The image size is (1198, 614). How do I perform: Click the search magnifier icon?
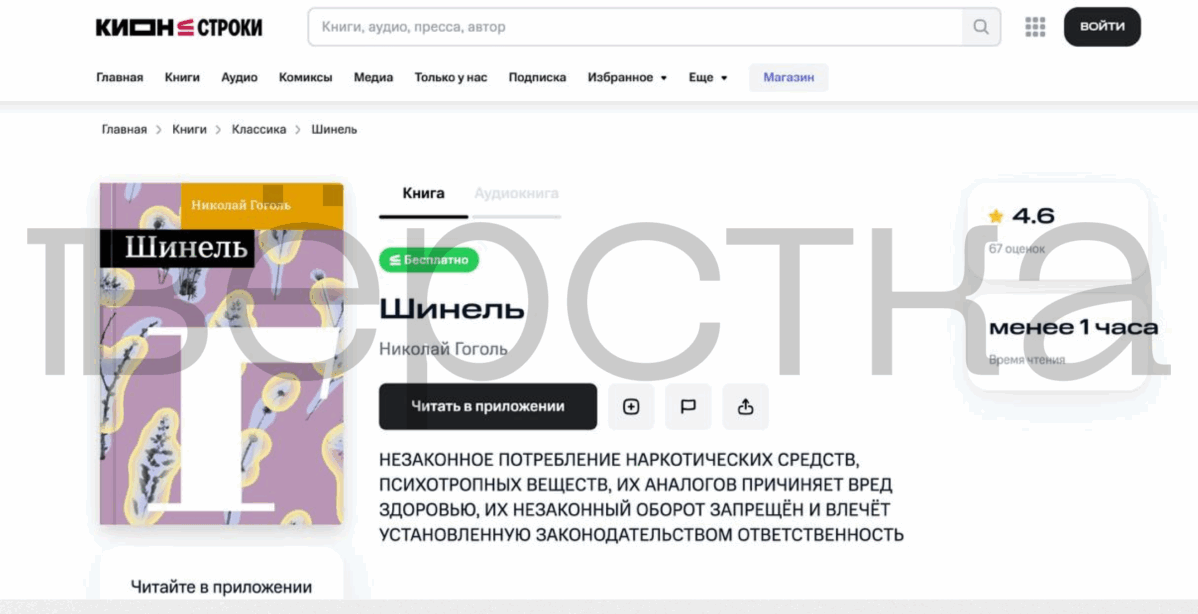pyautogui.click(x=979, y=27)
